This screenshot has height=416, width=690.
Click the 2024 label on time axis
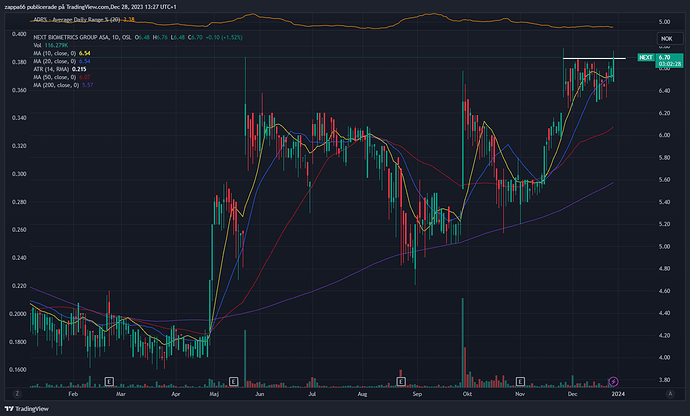click(x=617, y=394)
